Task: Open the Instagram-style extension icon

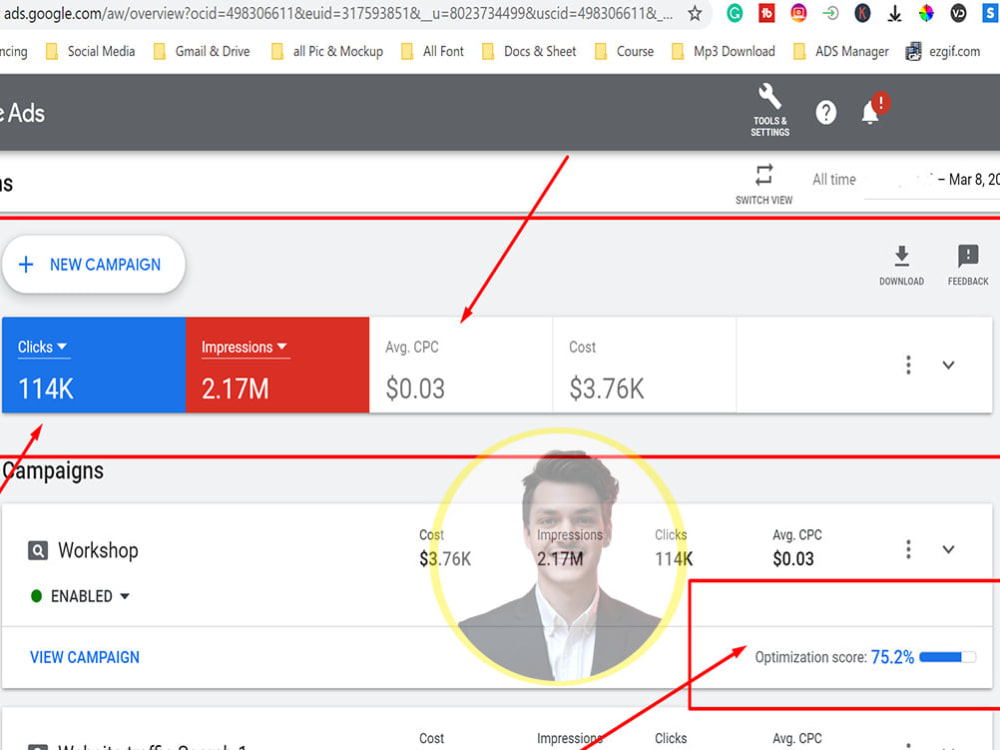Action: tap(798, 13)
